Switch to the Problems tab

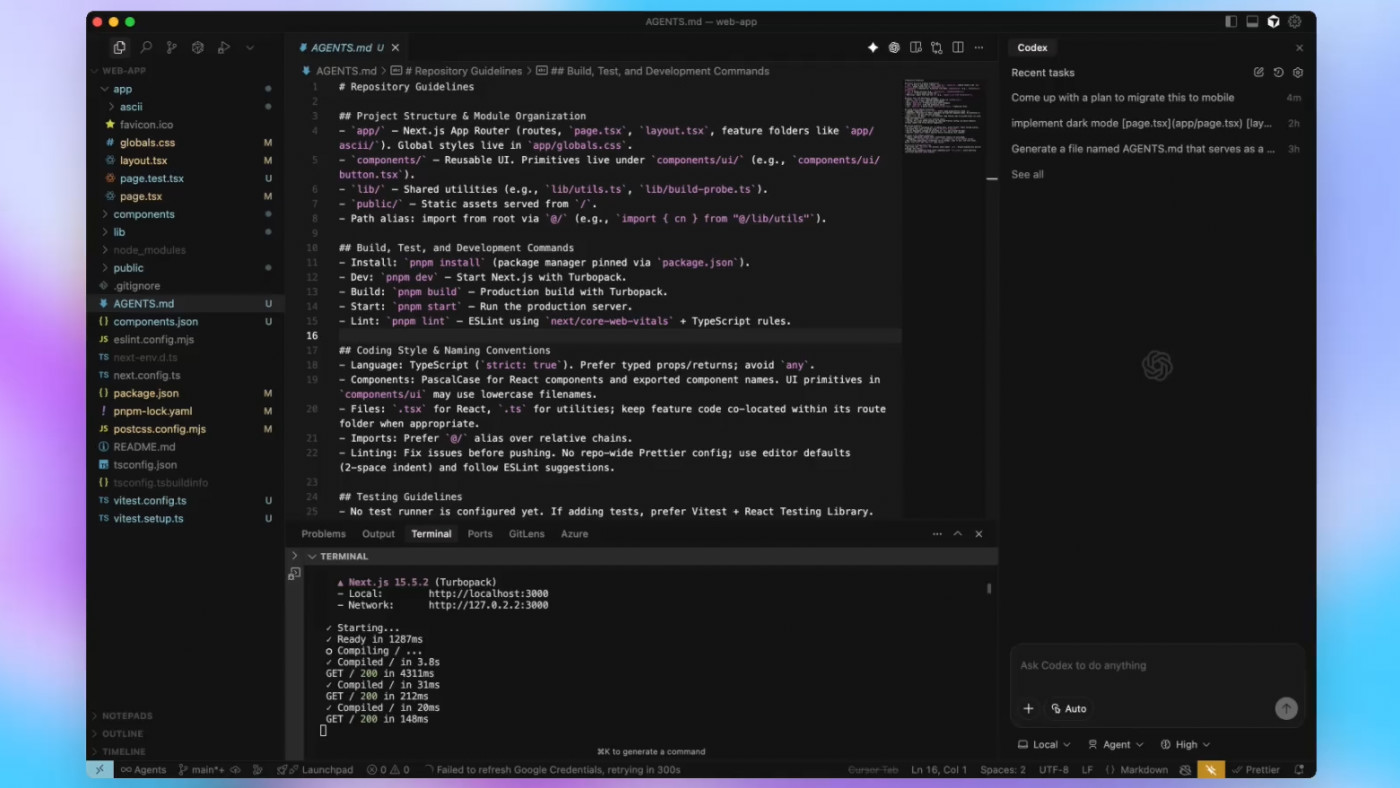pos(323,533)
